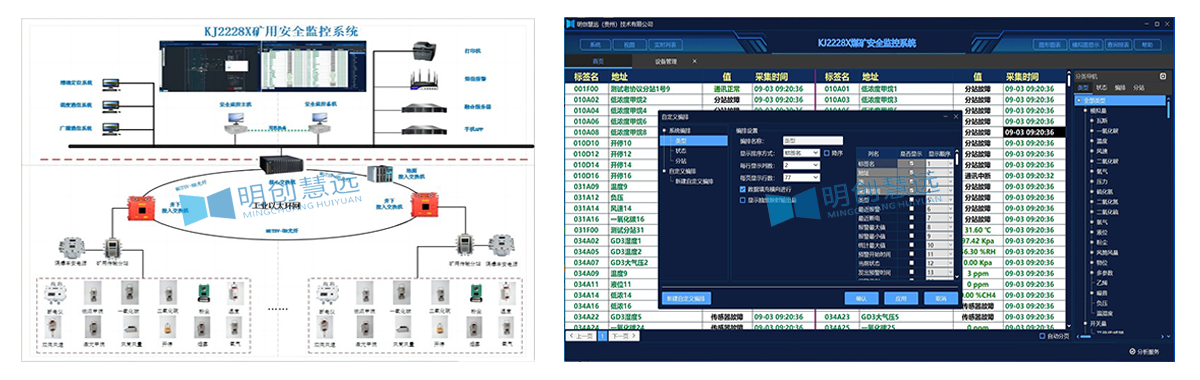Toggle the 数据填充横向进行 checkbox
This screenshot has width=1200, height=380.
coord(743,189)
